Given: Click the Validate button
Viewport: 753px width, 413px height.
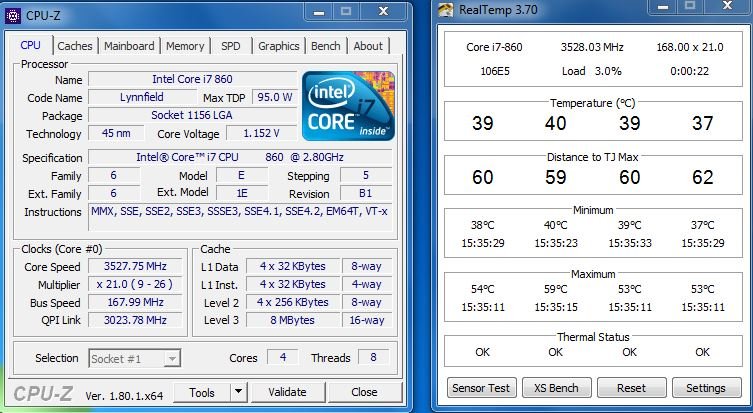Looking at the screenshot, I should click(x=287, y=392).
